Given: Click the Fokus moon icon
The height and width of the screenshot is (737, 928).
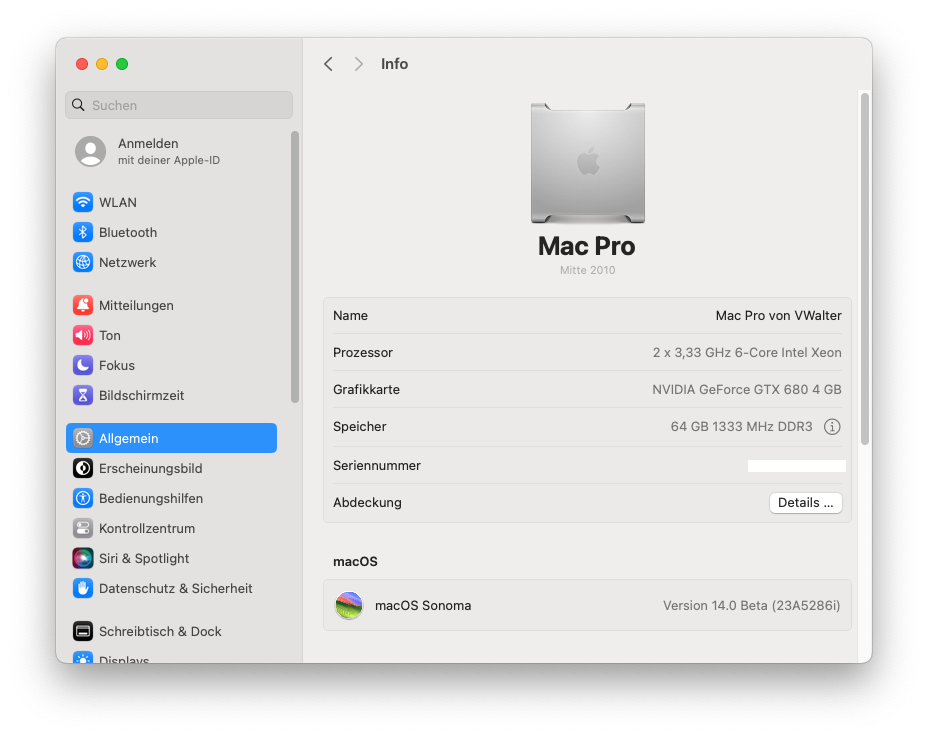Looking at the screenshot, I should tap(83, 365).
